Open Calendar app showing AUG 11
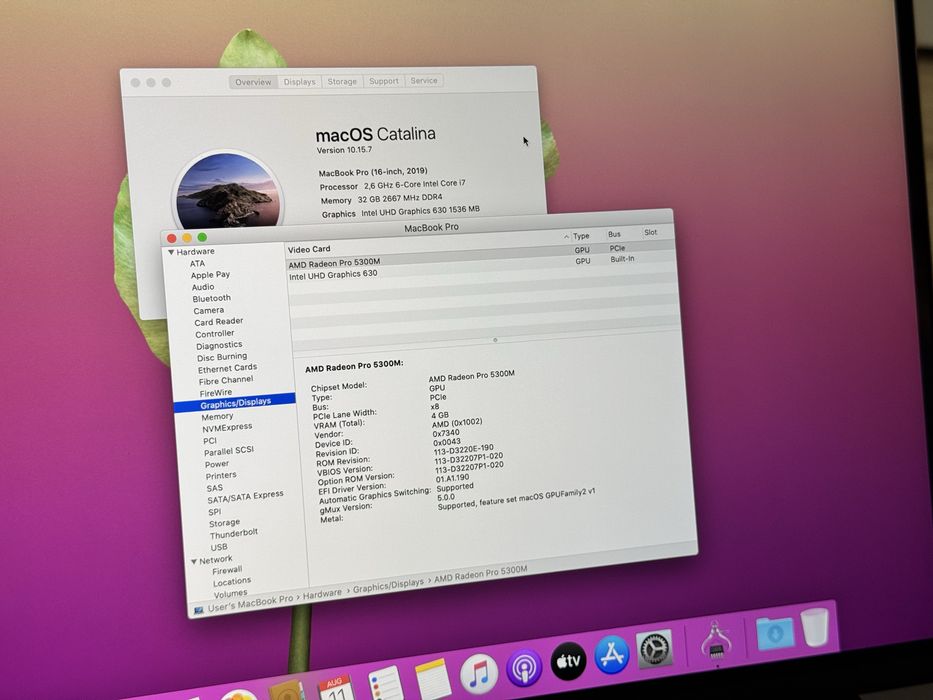The height and width of the screenshot is (700, 933). coord(336,688)
